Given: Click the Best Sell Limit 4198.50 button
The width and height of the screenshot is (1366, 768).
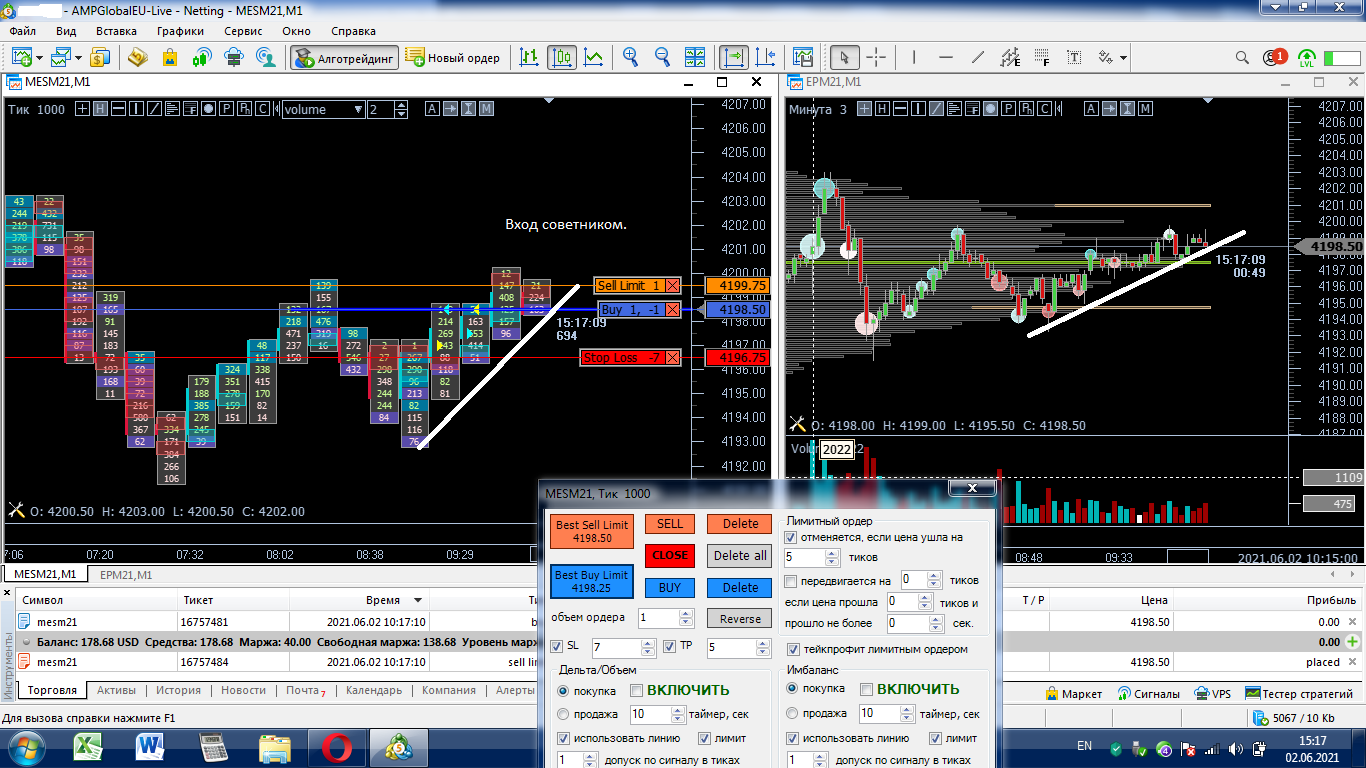Looking at the screenshot, I should tap(592, 531).
